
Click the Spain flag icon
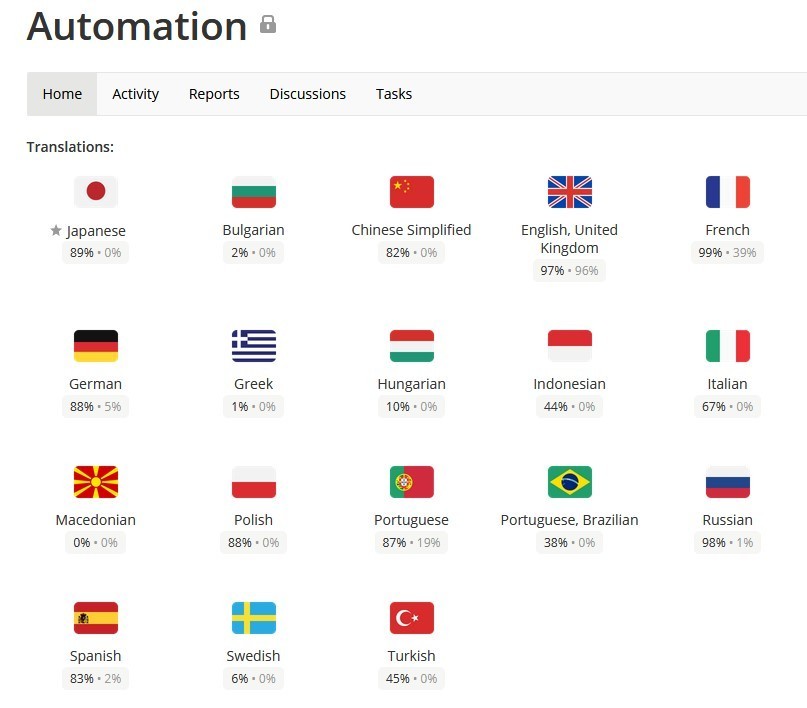(x=96, y=617)
